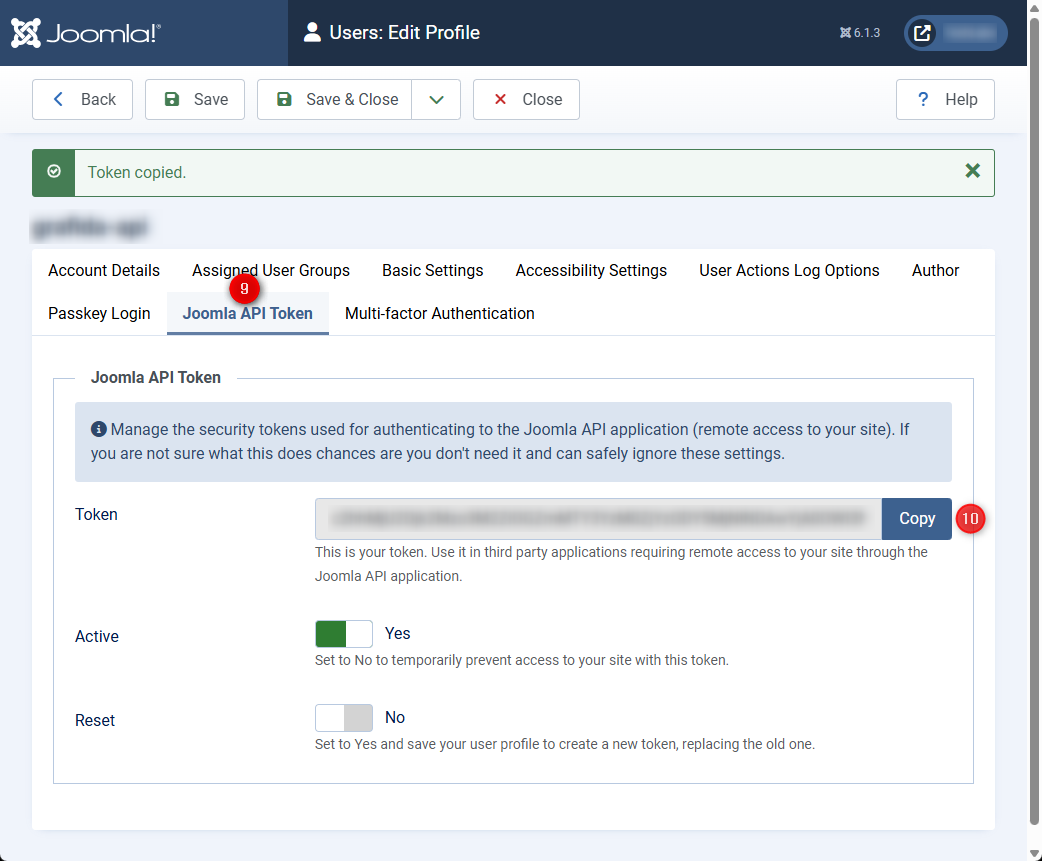Open the Passkey Login tab
Screen dimensions: 1042x861
tap(99, 314)
